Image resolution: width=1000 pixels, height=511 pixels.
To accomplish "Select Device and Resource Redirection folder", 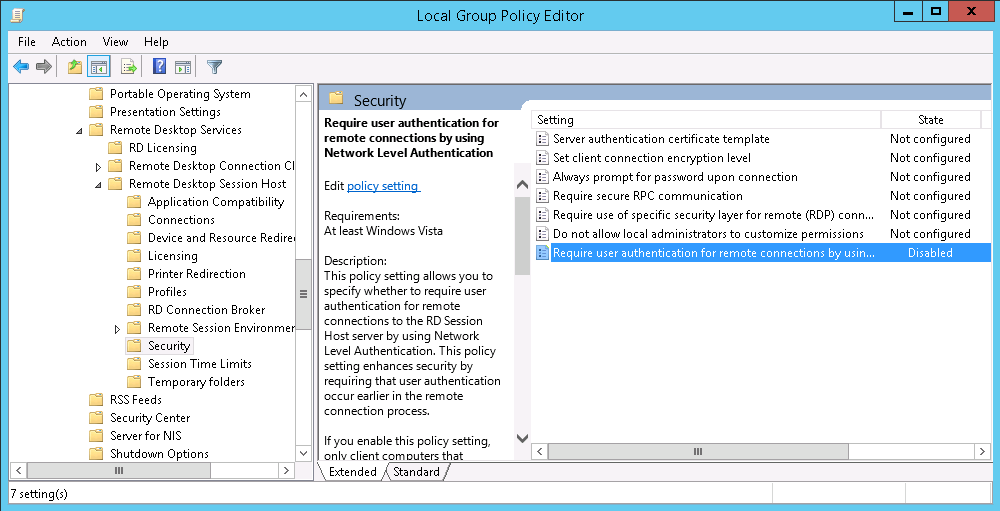I will (x=221, y=238).
